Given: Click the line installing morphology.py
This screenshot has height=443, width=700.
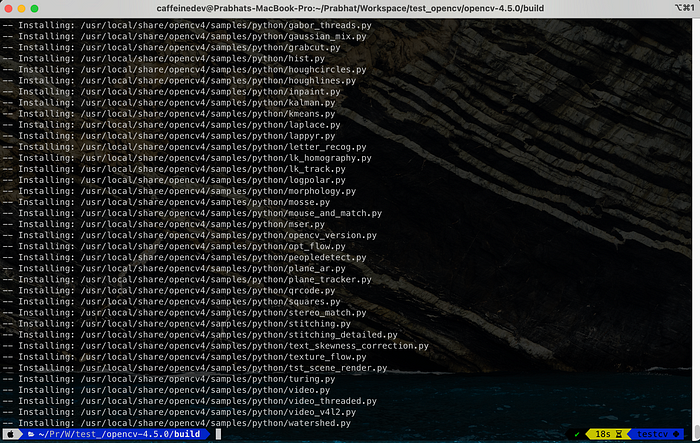Looking at the screenshot, I should click(x=179, y=191).
